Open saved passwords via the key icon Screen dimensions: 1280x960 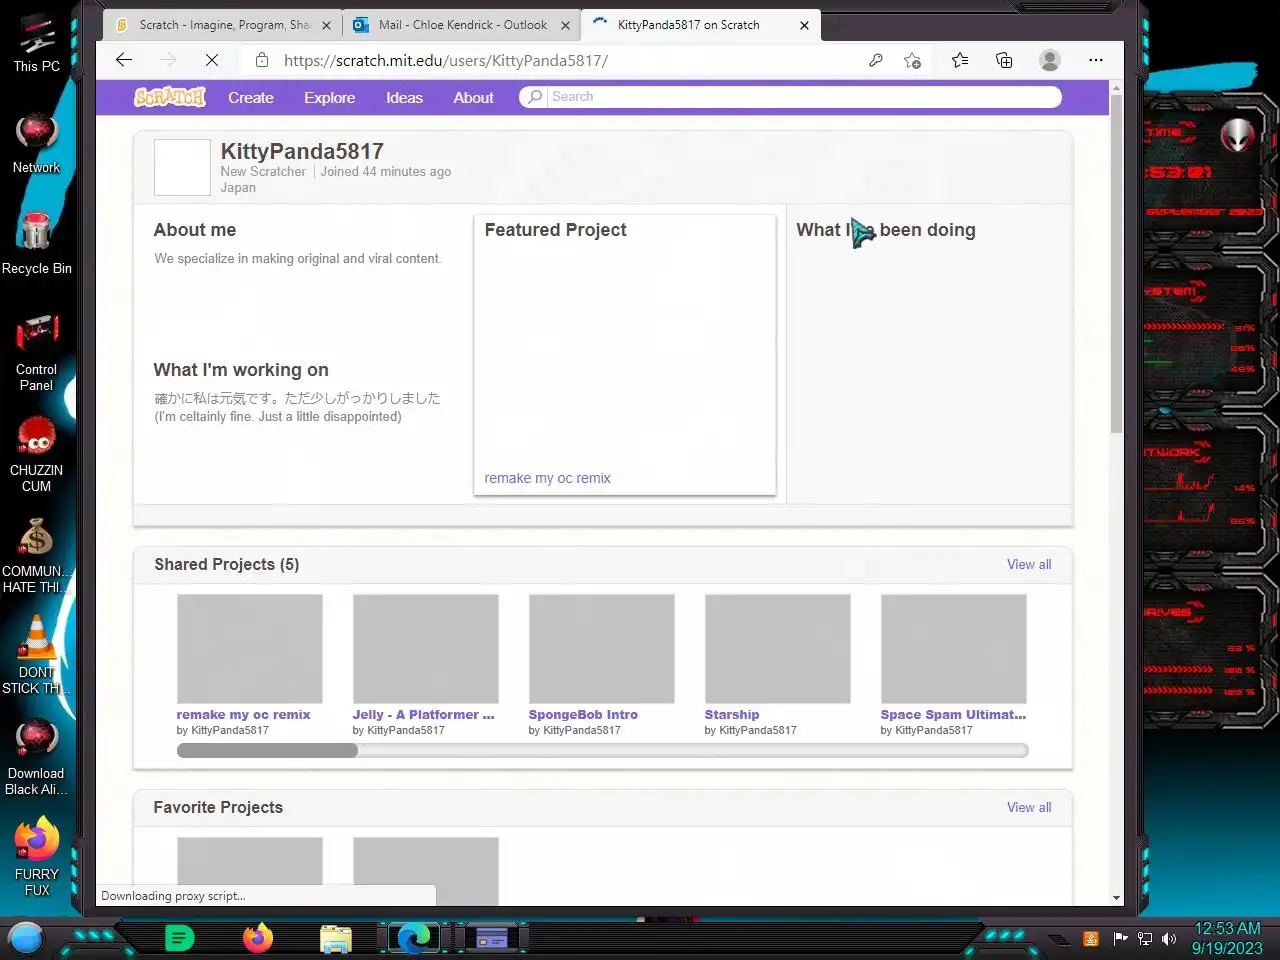point(876,60)
